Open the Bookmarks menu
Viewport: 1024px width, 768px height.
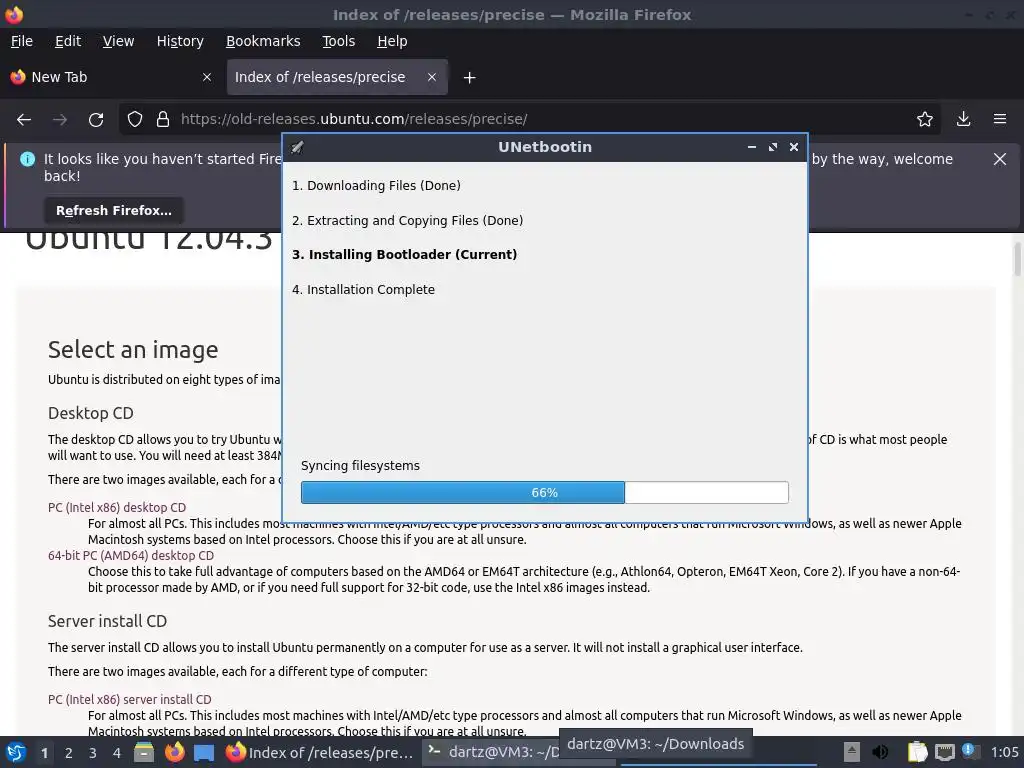[263, 41]
